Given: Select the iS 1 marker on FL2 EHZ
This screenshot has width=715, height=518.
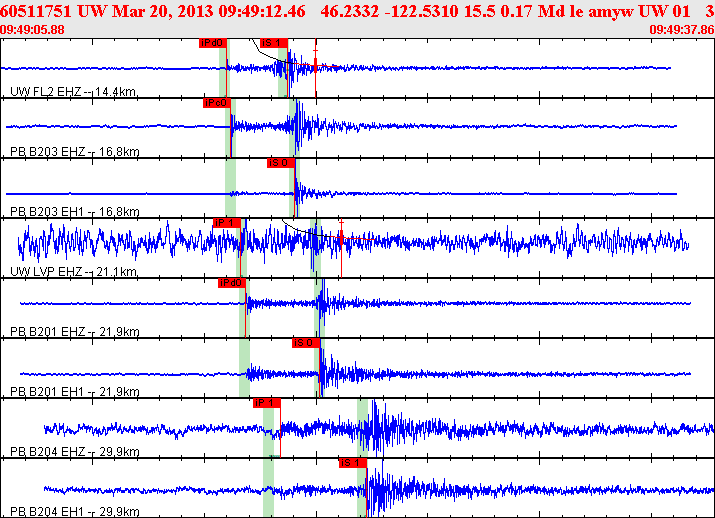Looking at the screenshot, I should point(274,43).
